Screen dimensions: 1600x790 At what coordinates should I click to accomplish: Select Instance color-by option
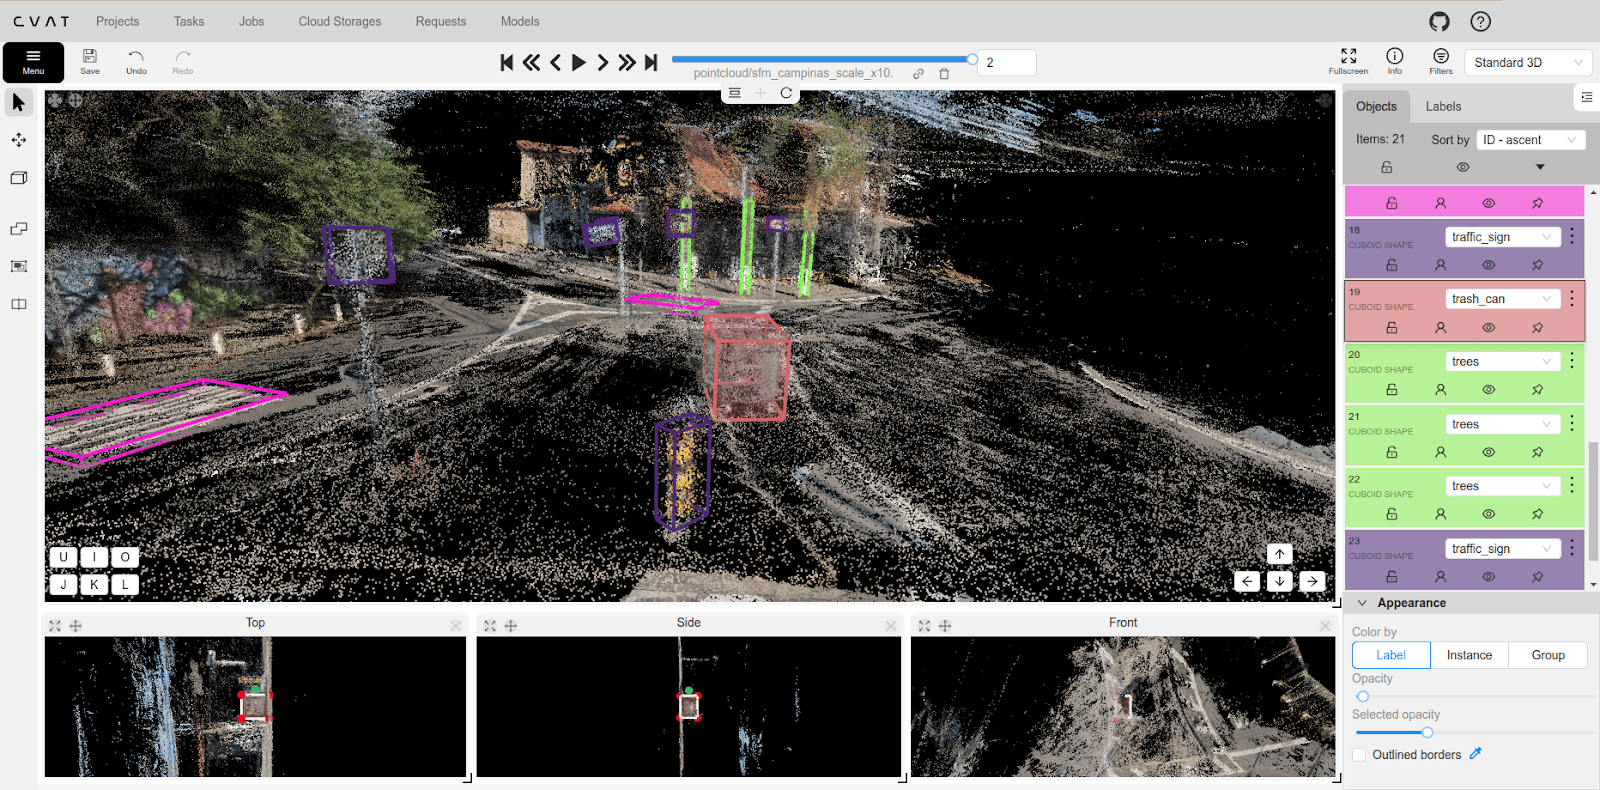pos(1469,655)
